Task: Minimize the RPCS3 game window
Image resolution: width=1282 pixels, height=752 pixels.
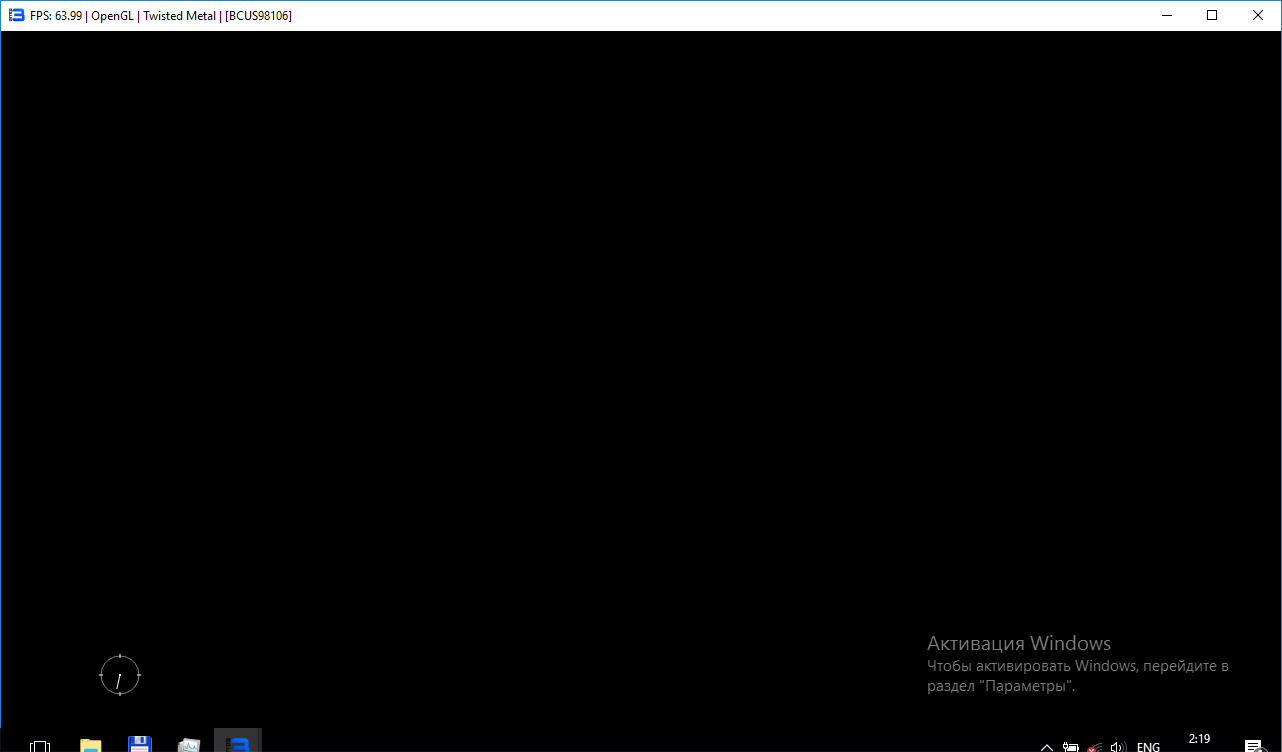Action: point(1165,15)
